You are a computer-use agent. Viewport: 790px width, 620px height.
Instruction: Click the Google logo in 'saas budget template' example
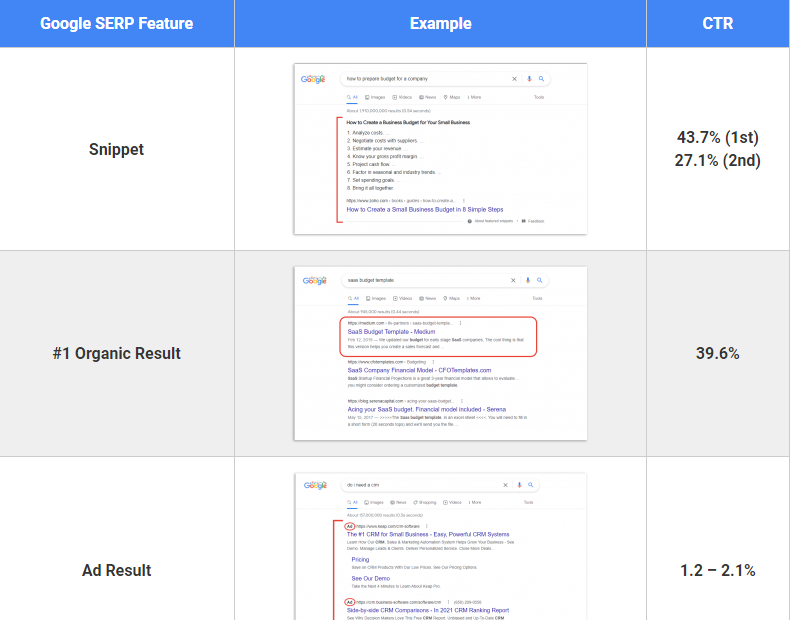pyautogui.click(x=315, y=281)
